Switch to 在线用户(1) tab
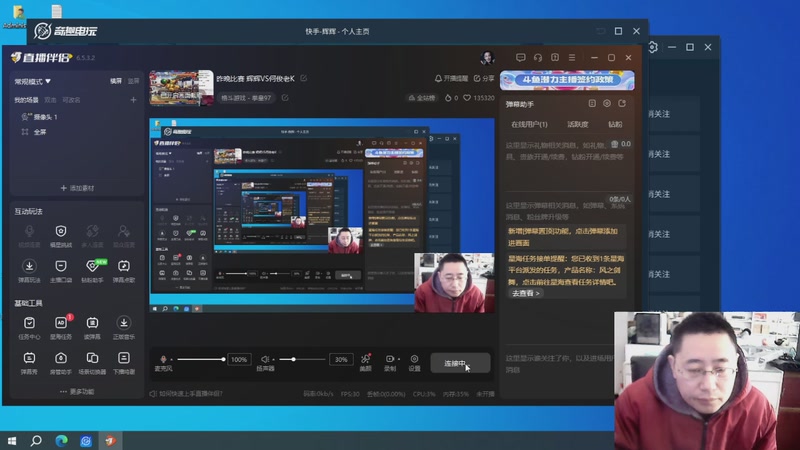This screenshot has width=800, height=450. tap(529, 124)
